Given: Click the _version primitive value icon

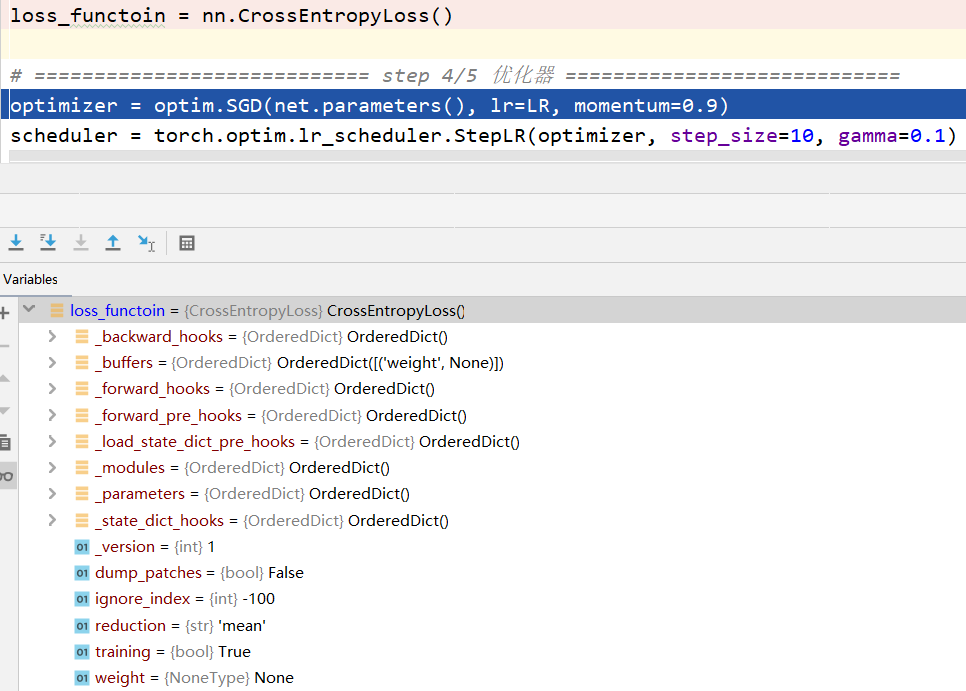Looking at the screenshot, I should tap(82, 547).
